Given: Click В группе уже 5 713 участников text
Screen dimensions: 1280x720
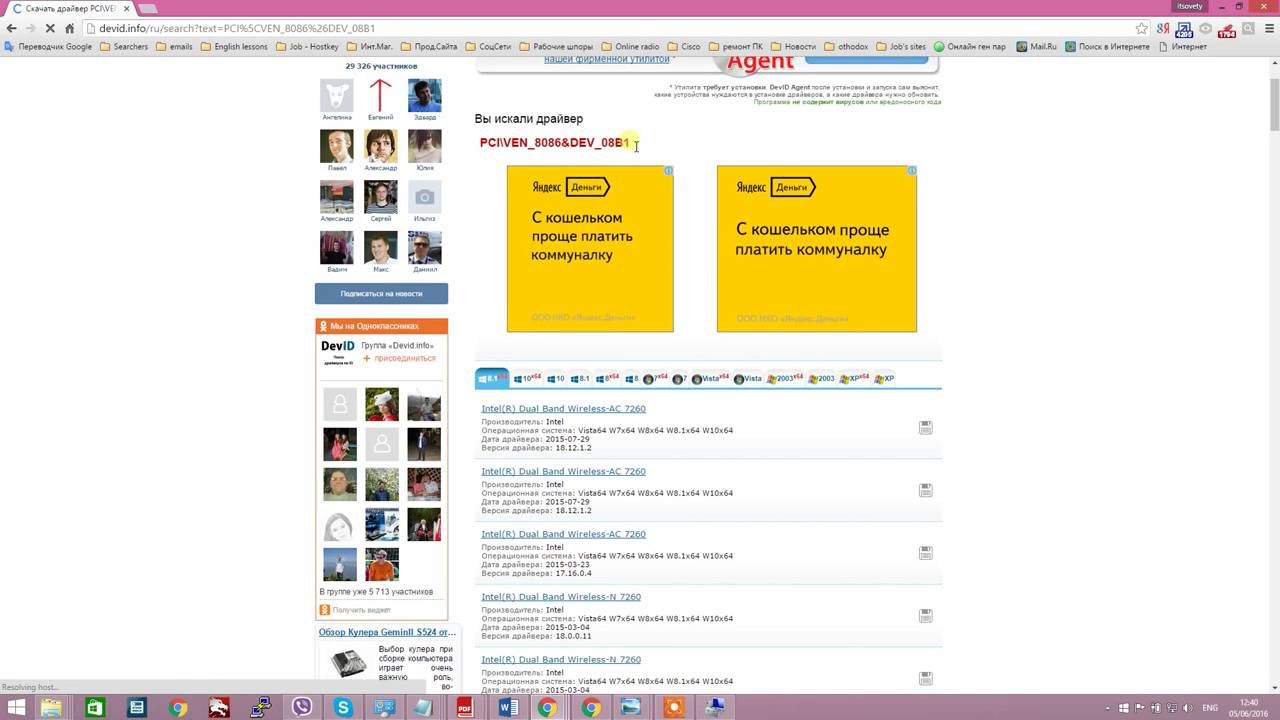Looking at the screenshot, I should click(x=376, y=592).
